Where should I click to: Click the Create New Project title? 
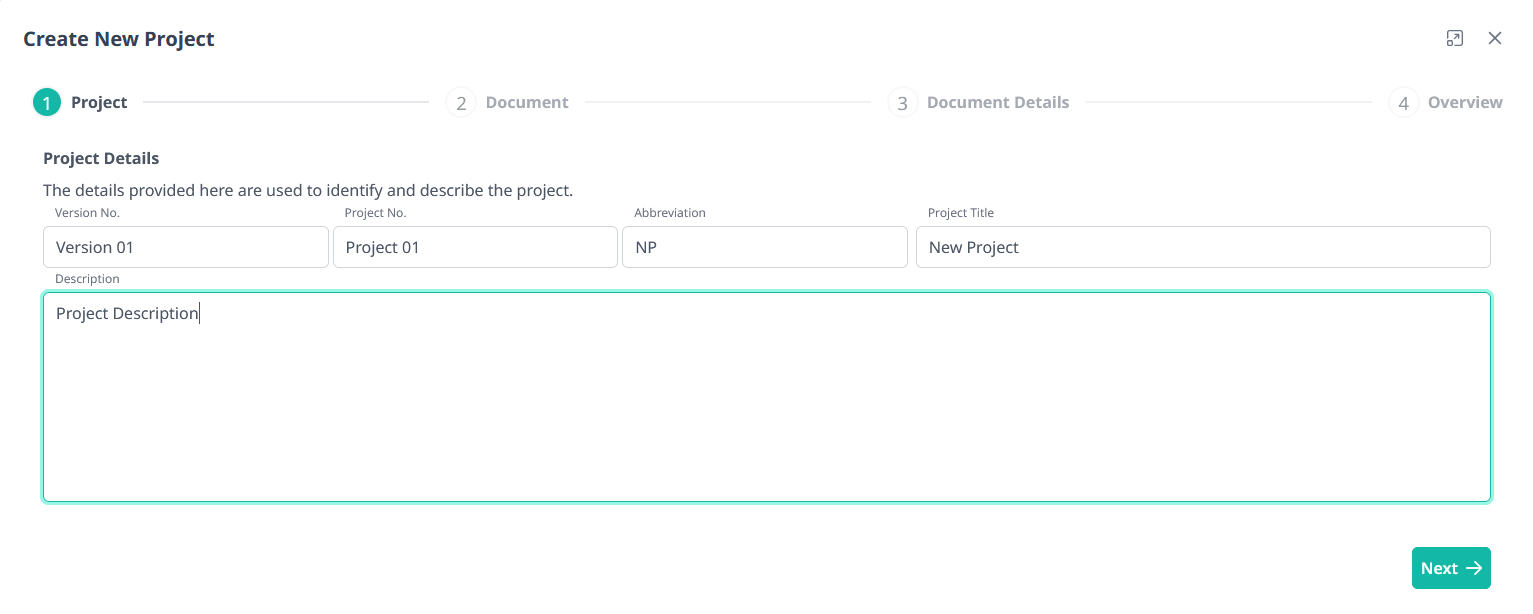click(119, 39)
